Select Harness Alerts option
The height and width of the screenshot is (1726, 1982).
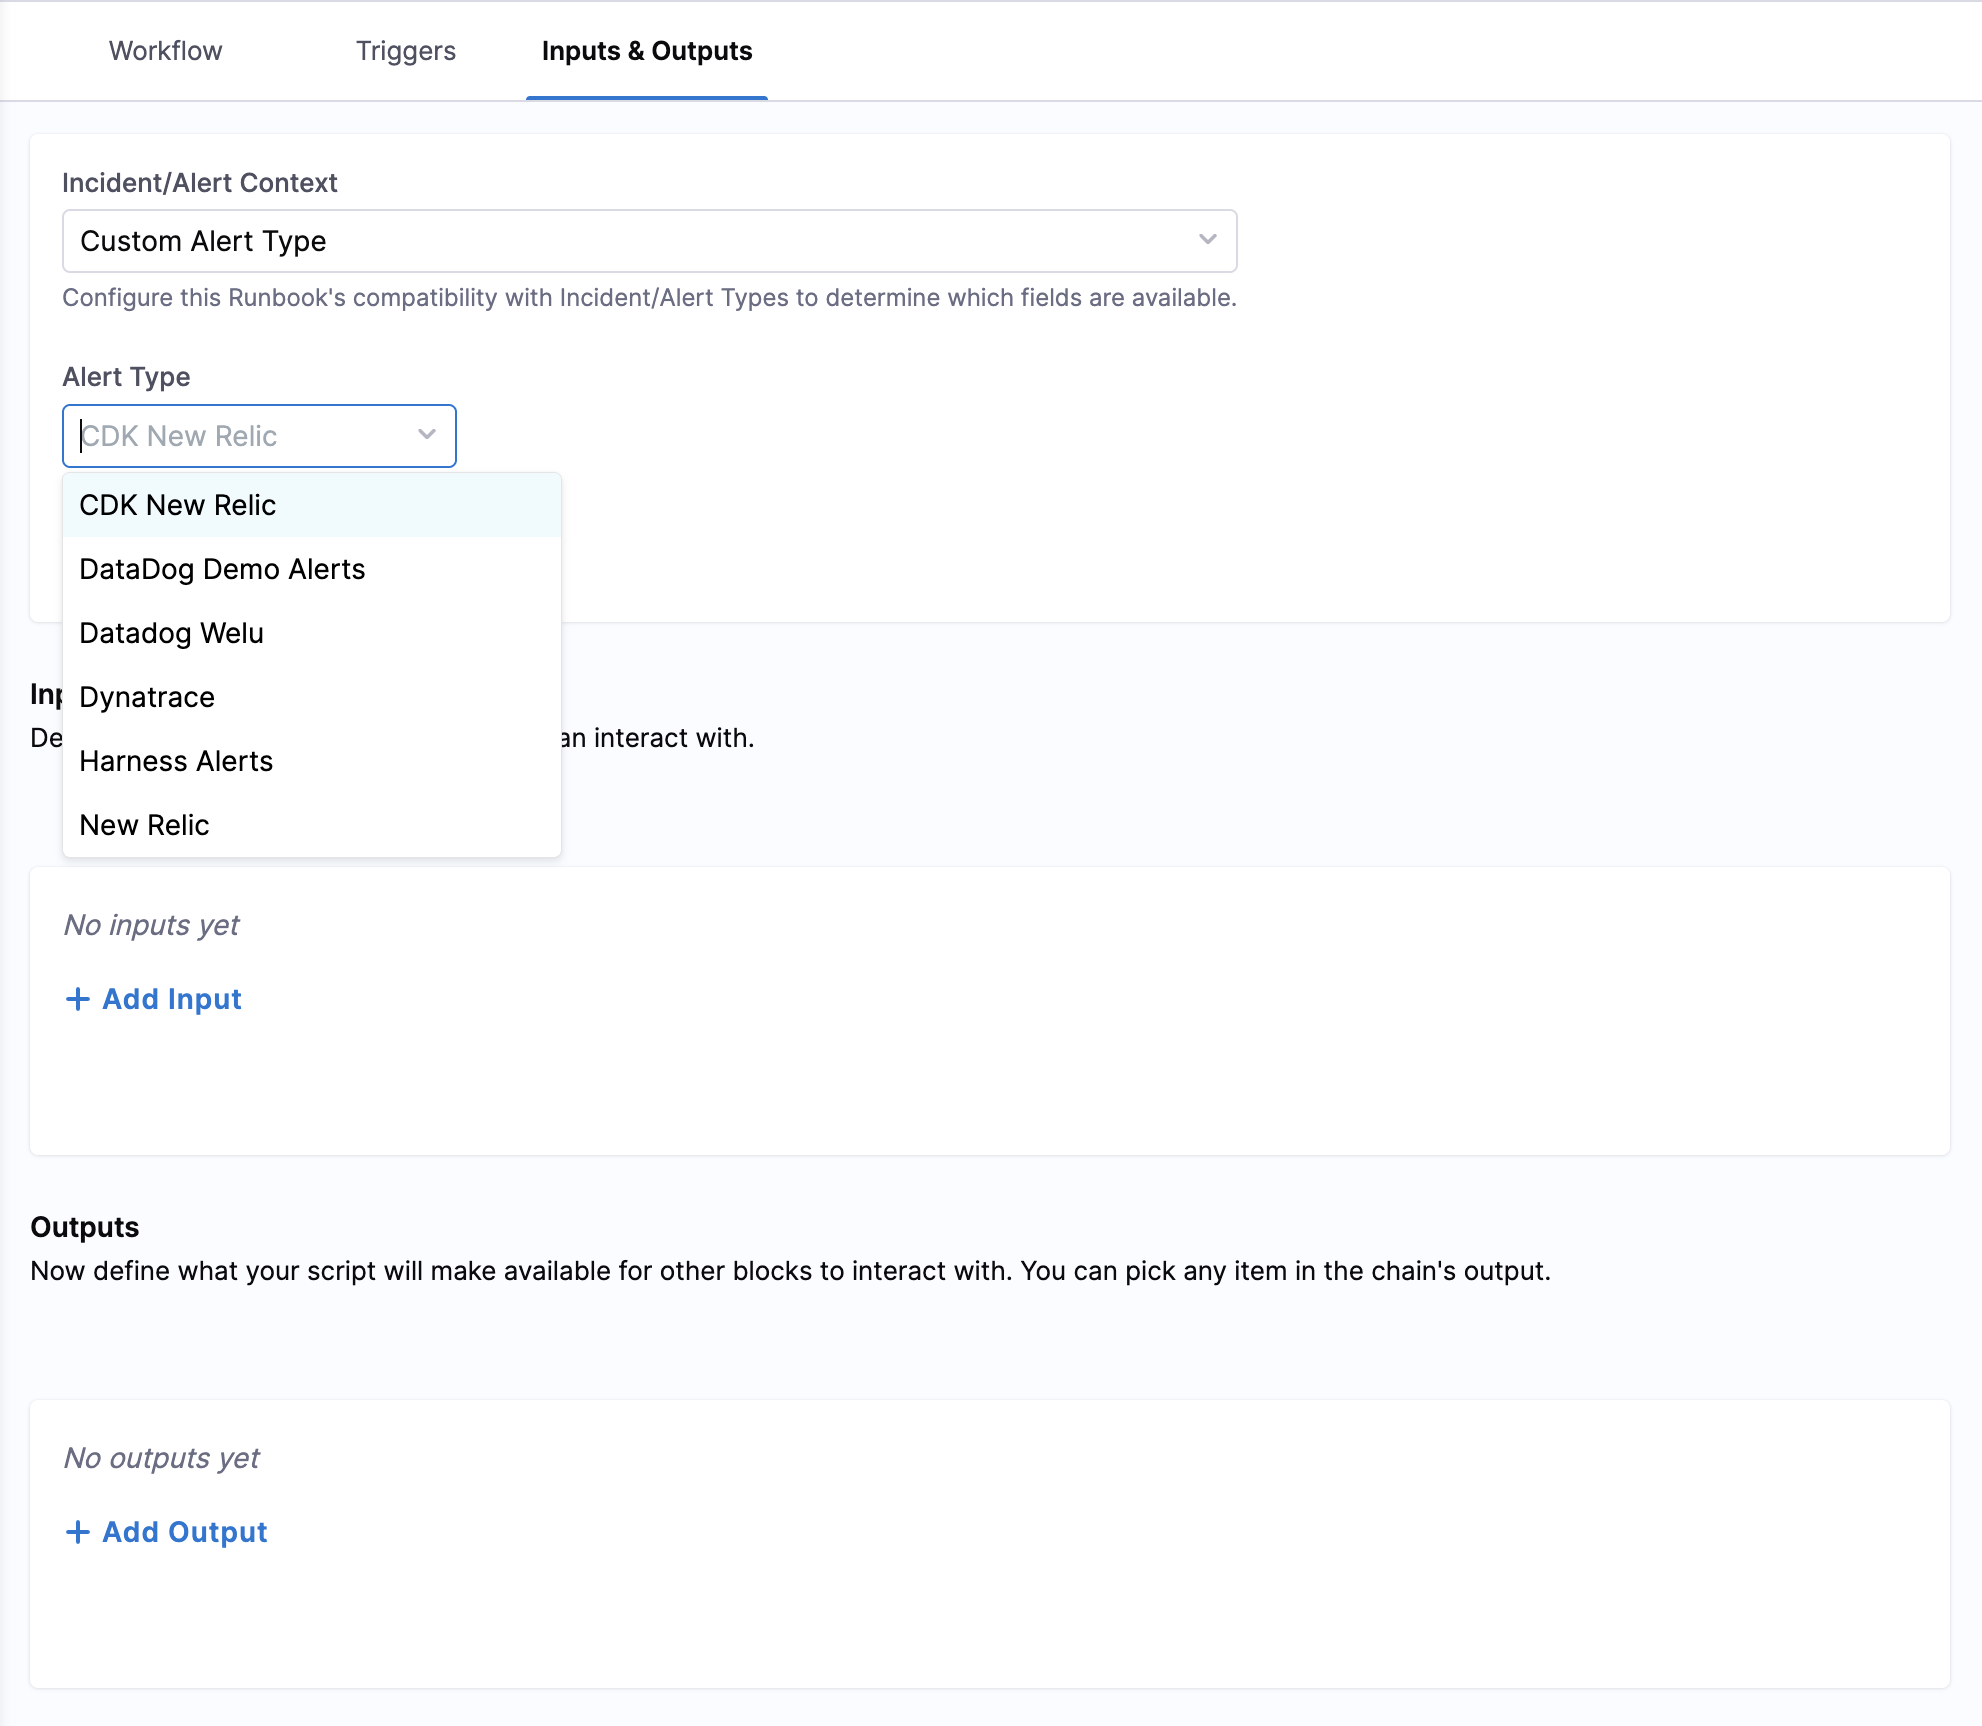[176, 761]
